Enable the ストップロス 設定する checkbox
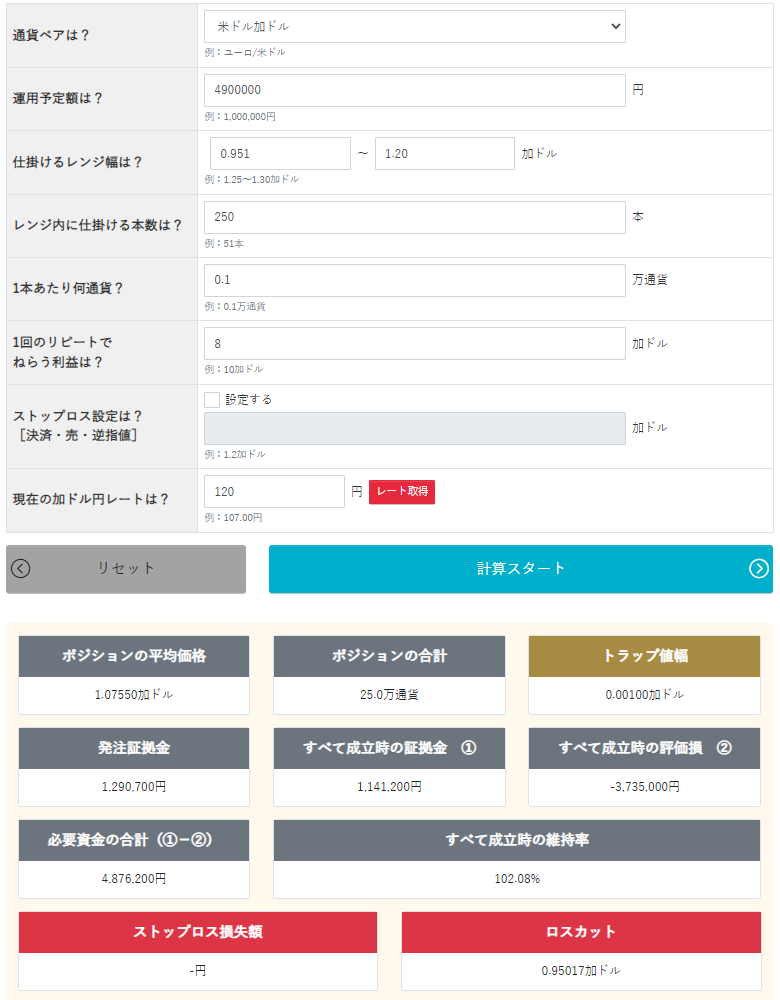 pyautogui.click(x=212, y=400)
